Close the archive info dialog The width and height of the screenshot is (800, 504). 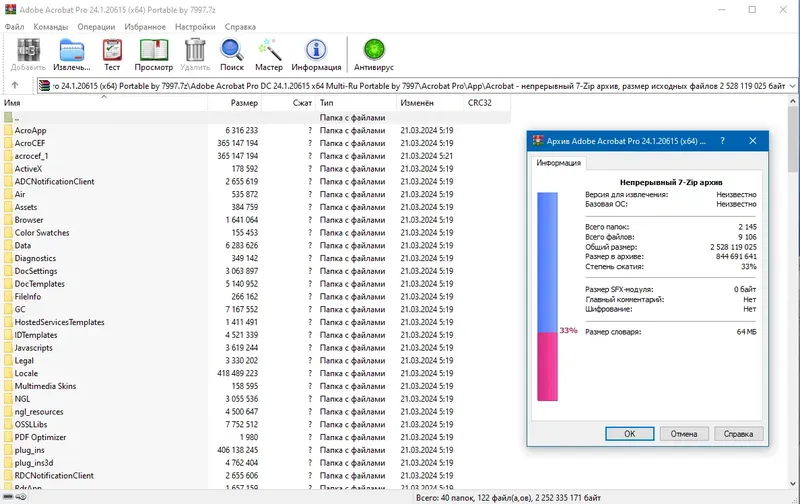753,141
